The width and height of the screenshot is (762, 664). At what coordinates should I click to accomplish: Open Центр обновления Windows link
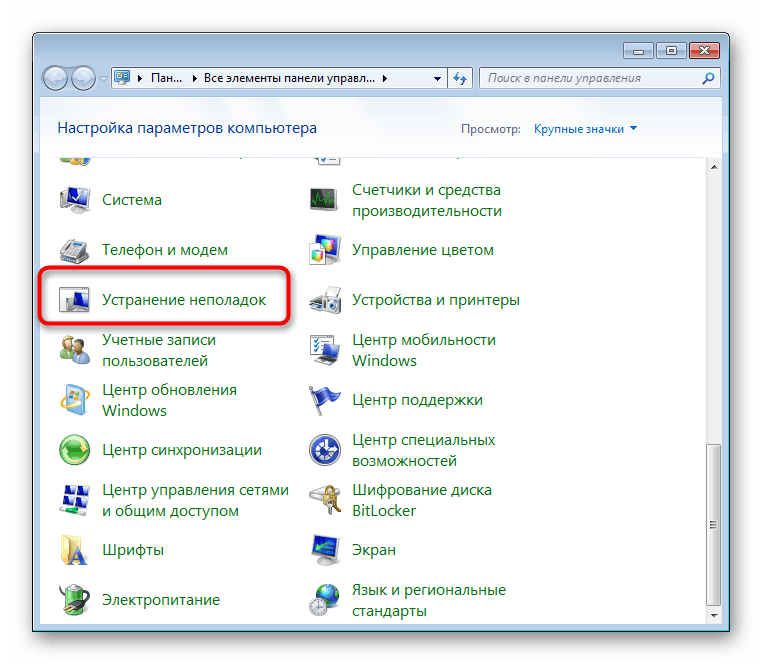tap(169, 400)
